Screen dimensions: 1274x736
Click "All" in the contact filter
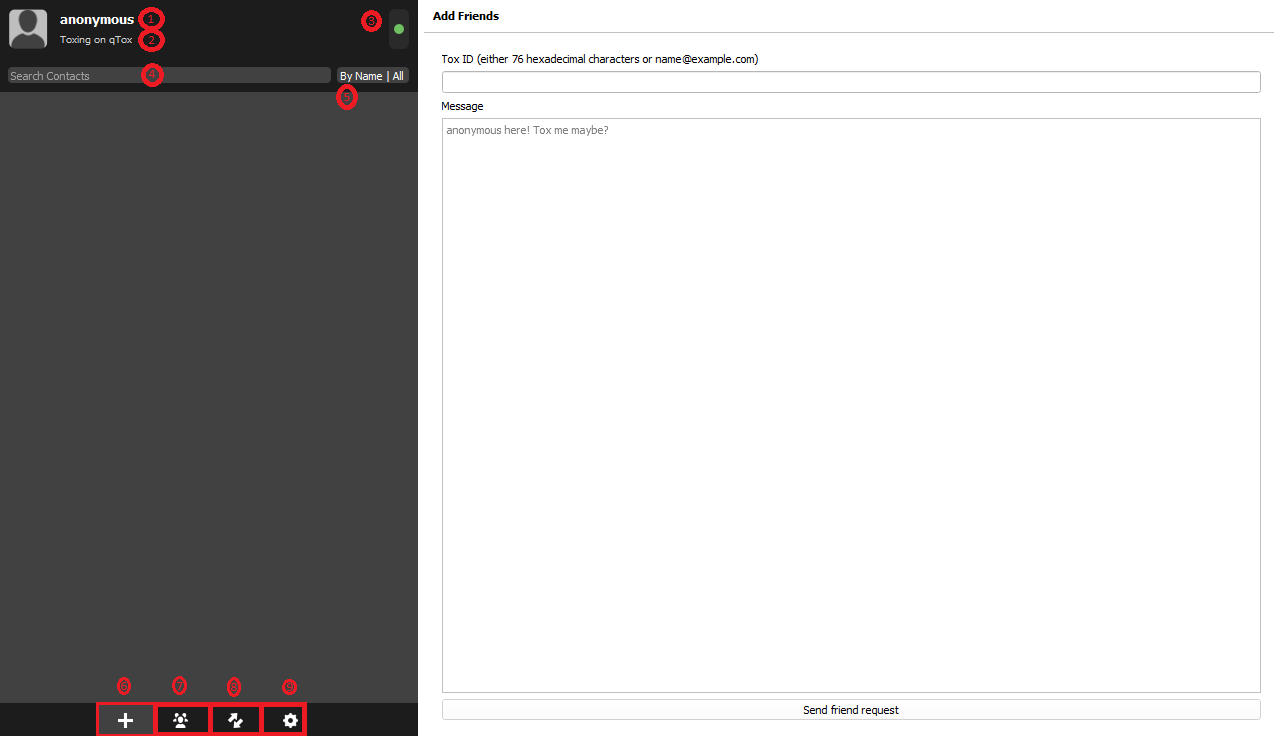point(398,76)
